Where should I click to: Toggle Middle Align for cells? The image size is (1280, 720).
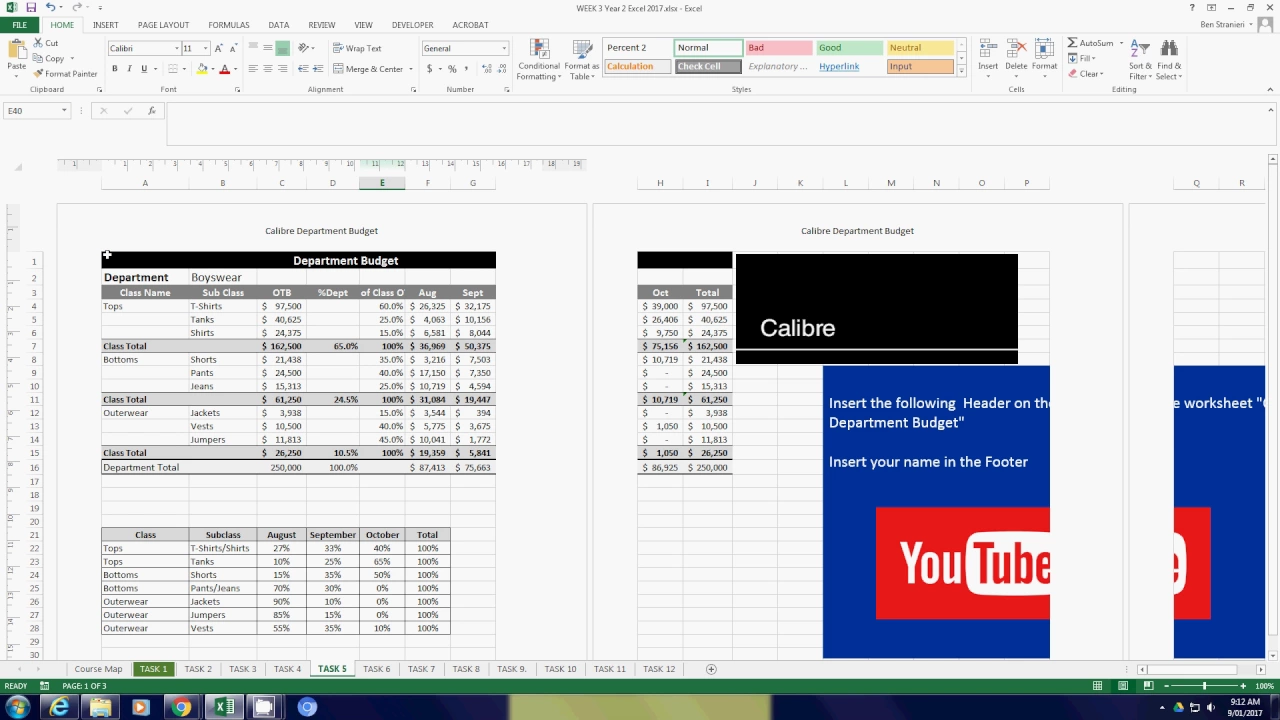[x=267, y=48]
